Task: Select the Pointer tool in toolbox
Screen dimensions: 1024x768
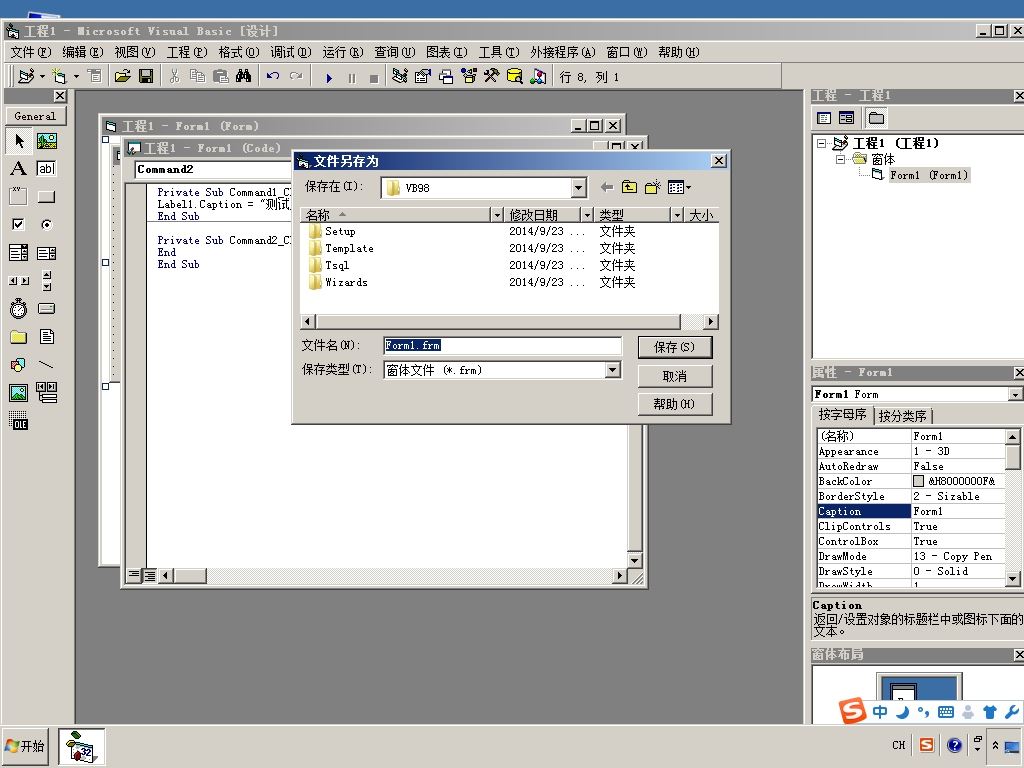Action: tap(19, 140)
